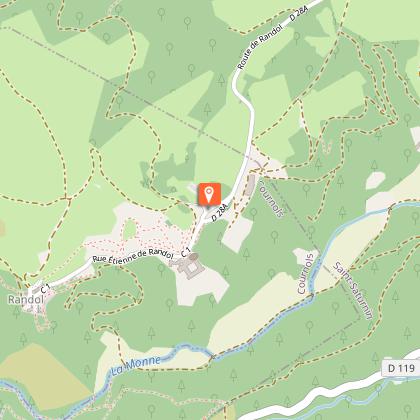This screenshot has height=420, width=420.
Task: Select the small light clearing east of junction
Action: point(376,180)
